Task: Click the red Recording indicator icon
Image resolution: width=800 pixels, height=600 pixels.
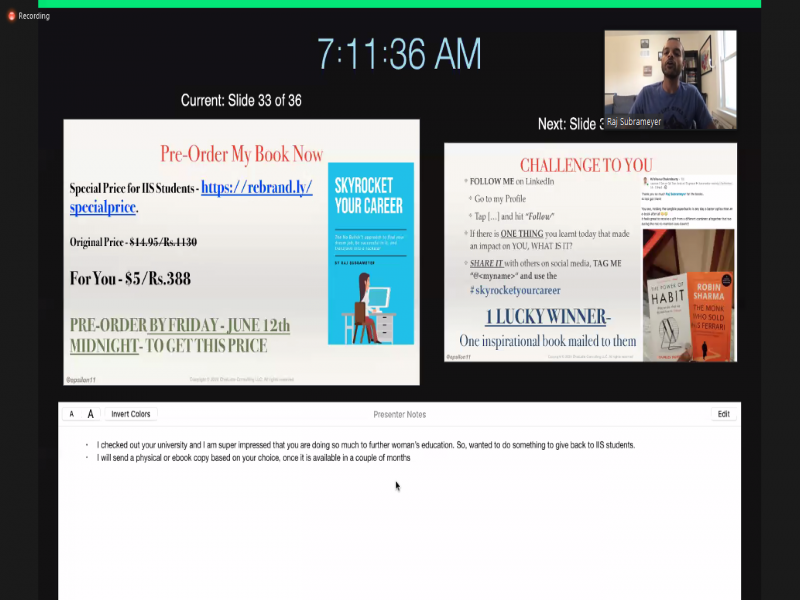Action: [12, 16]
